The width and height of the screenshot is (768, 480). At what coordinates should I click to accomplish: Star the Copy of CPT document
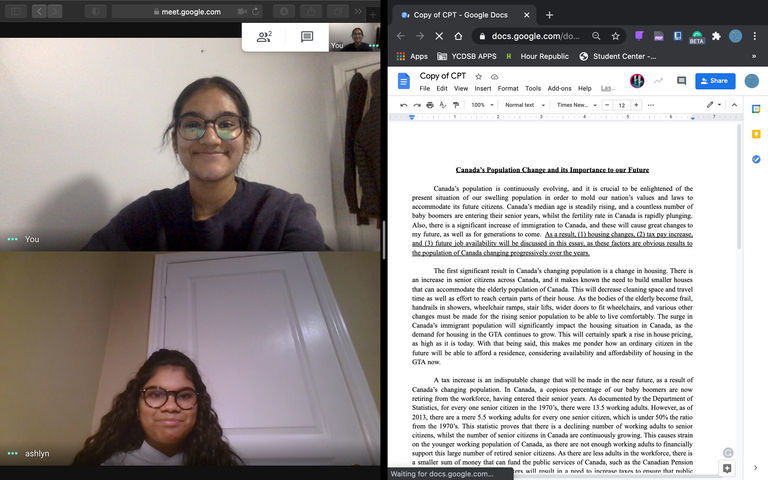click(479, 77)
